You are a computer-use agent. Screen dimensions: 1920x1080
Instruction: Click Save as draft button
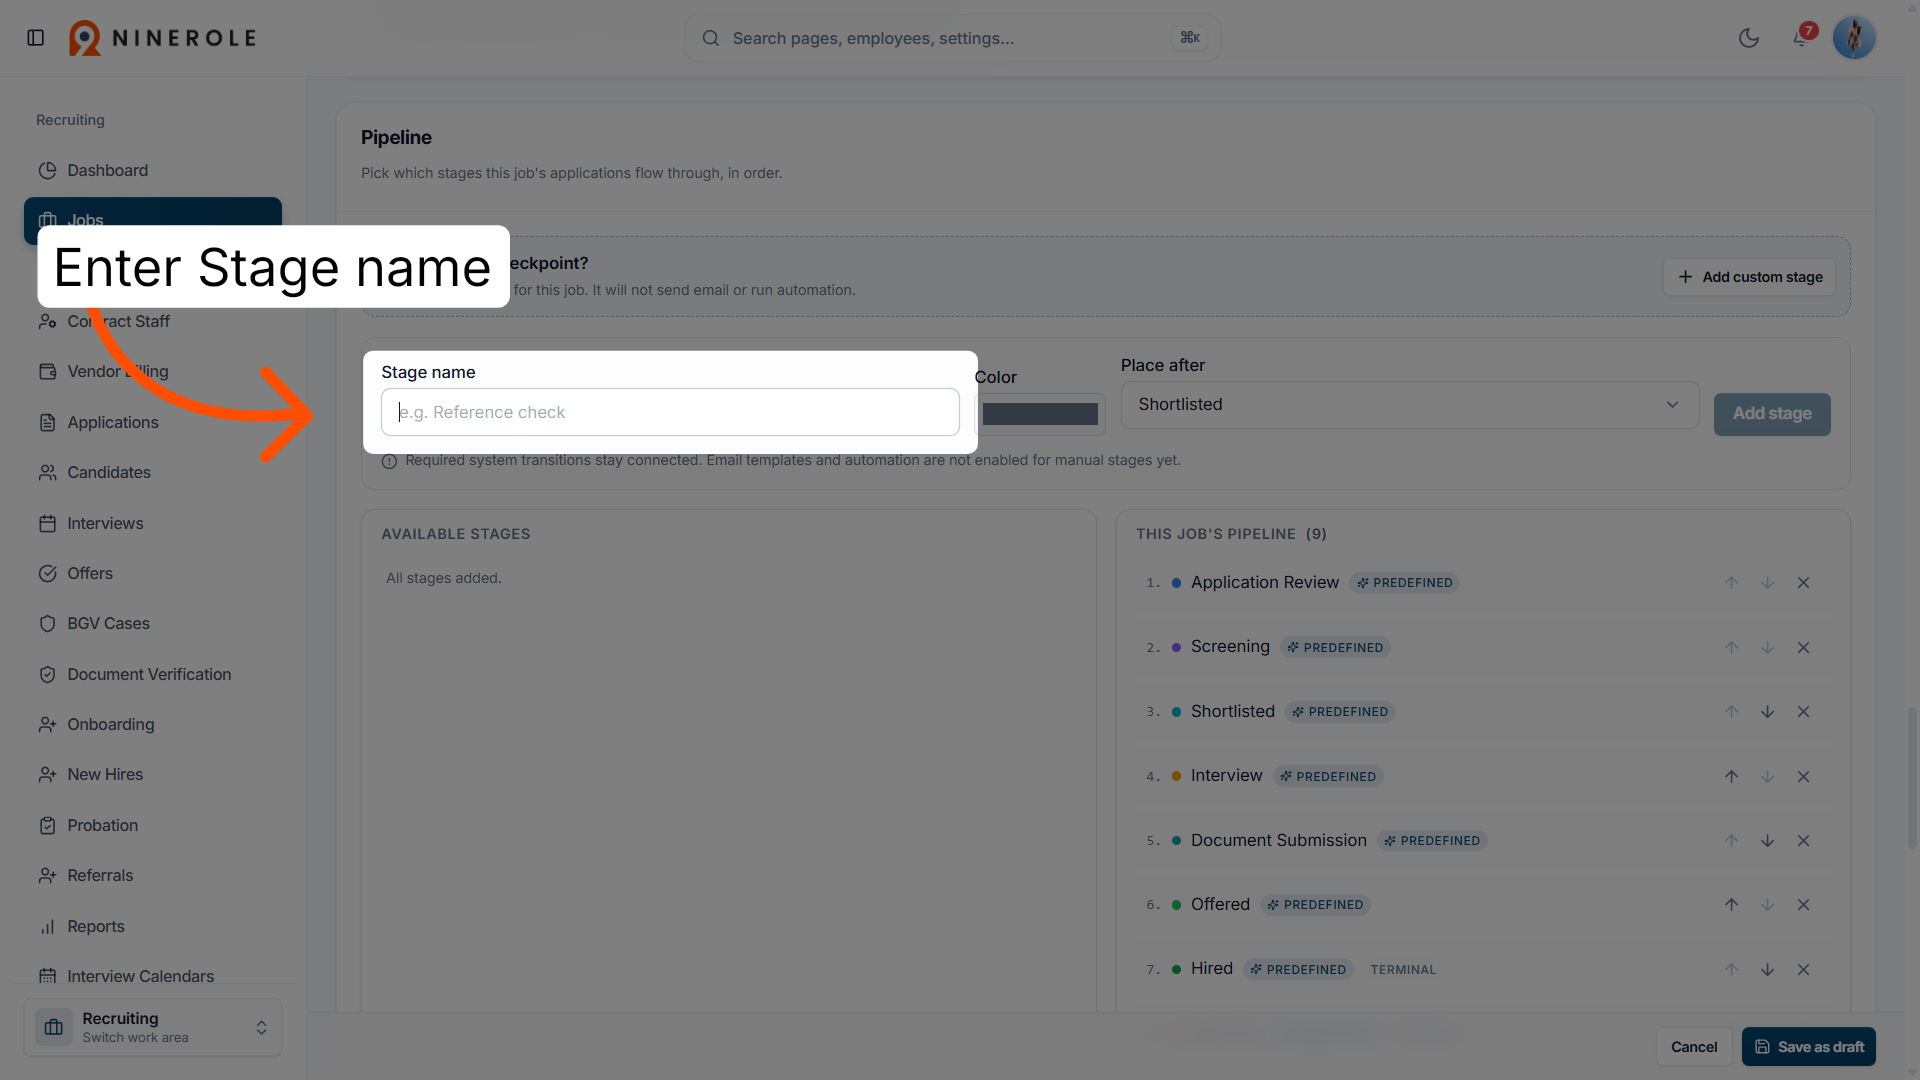[x=1809, y=1047]
